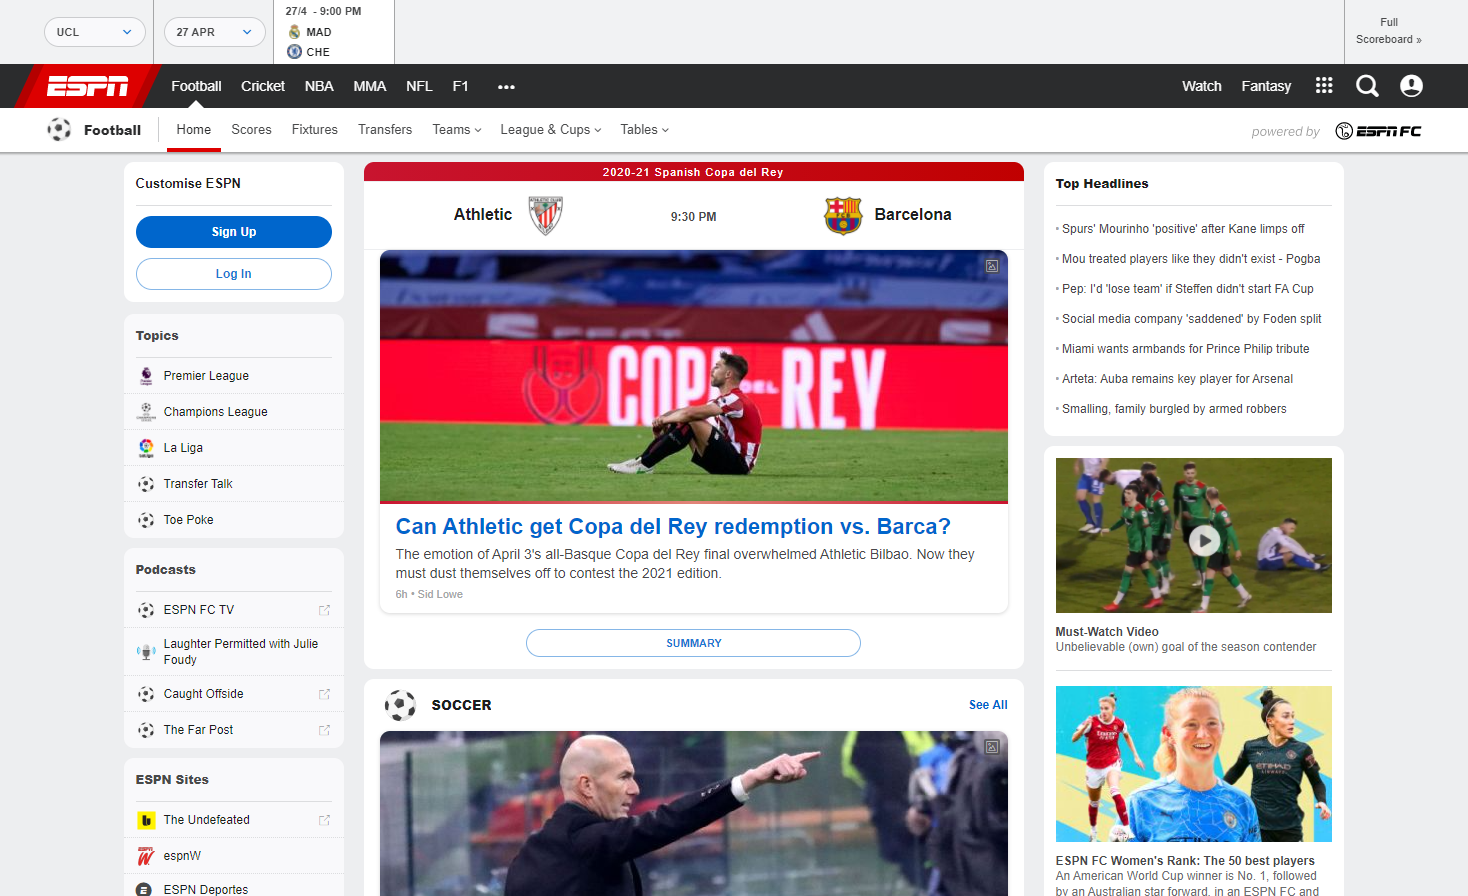Select the Football nav item

click(x=196, y=86)
